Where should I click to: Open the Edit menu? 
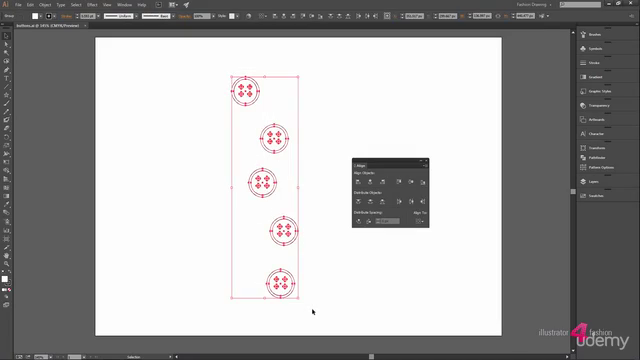(x=30, y=5)
